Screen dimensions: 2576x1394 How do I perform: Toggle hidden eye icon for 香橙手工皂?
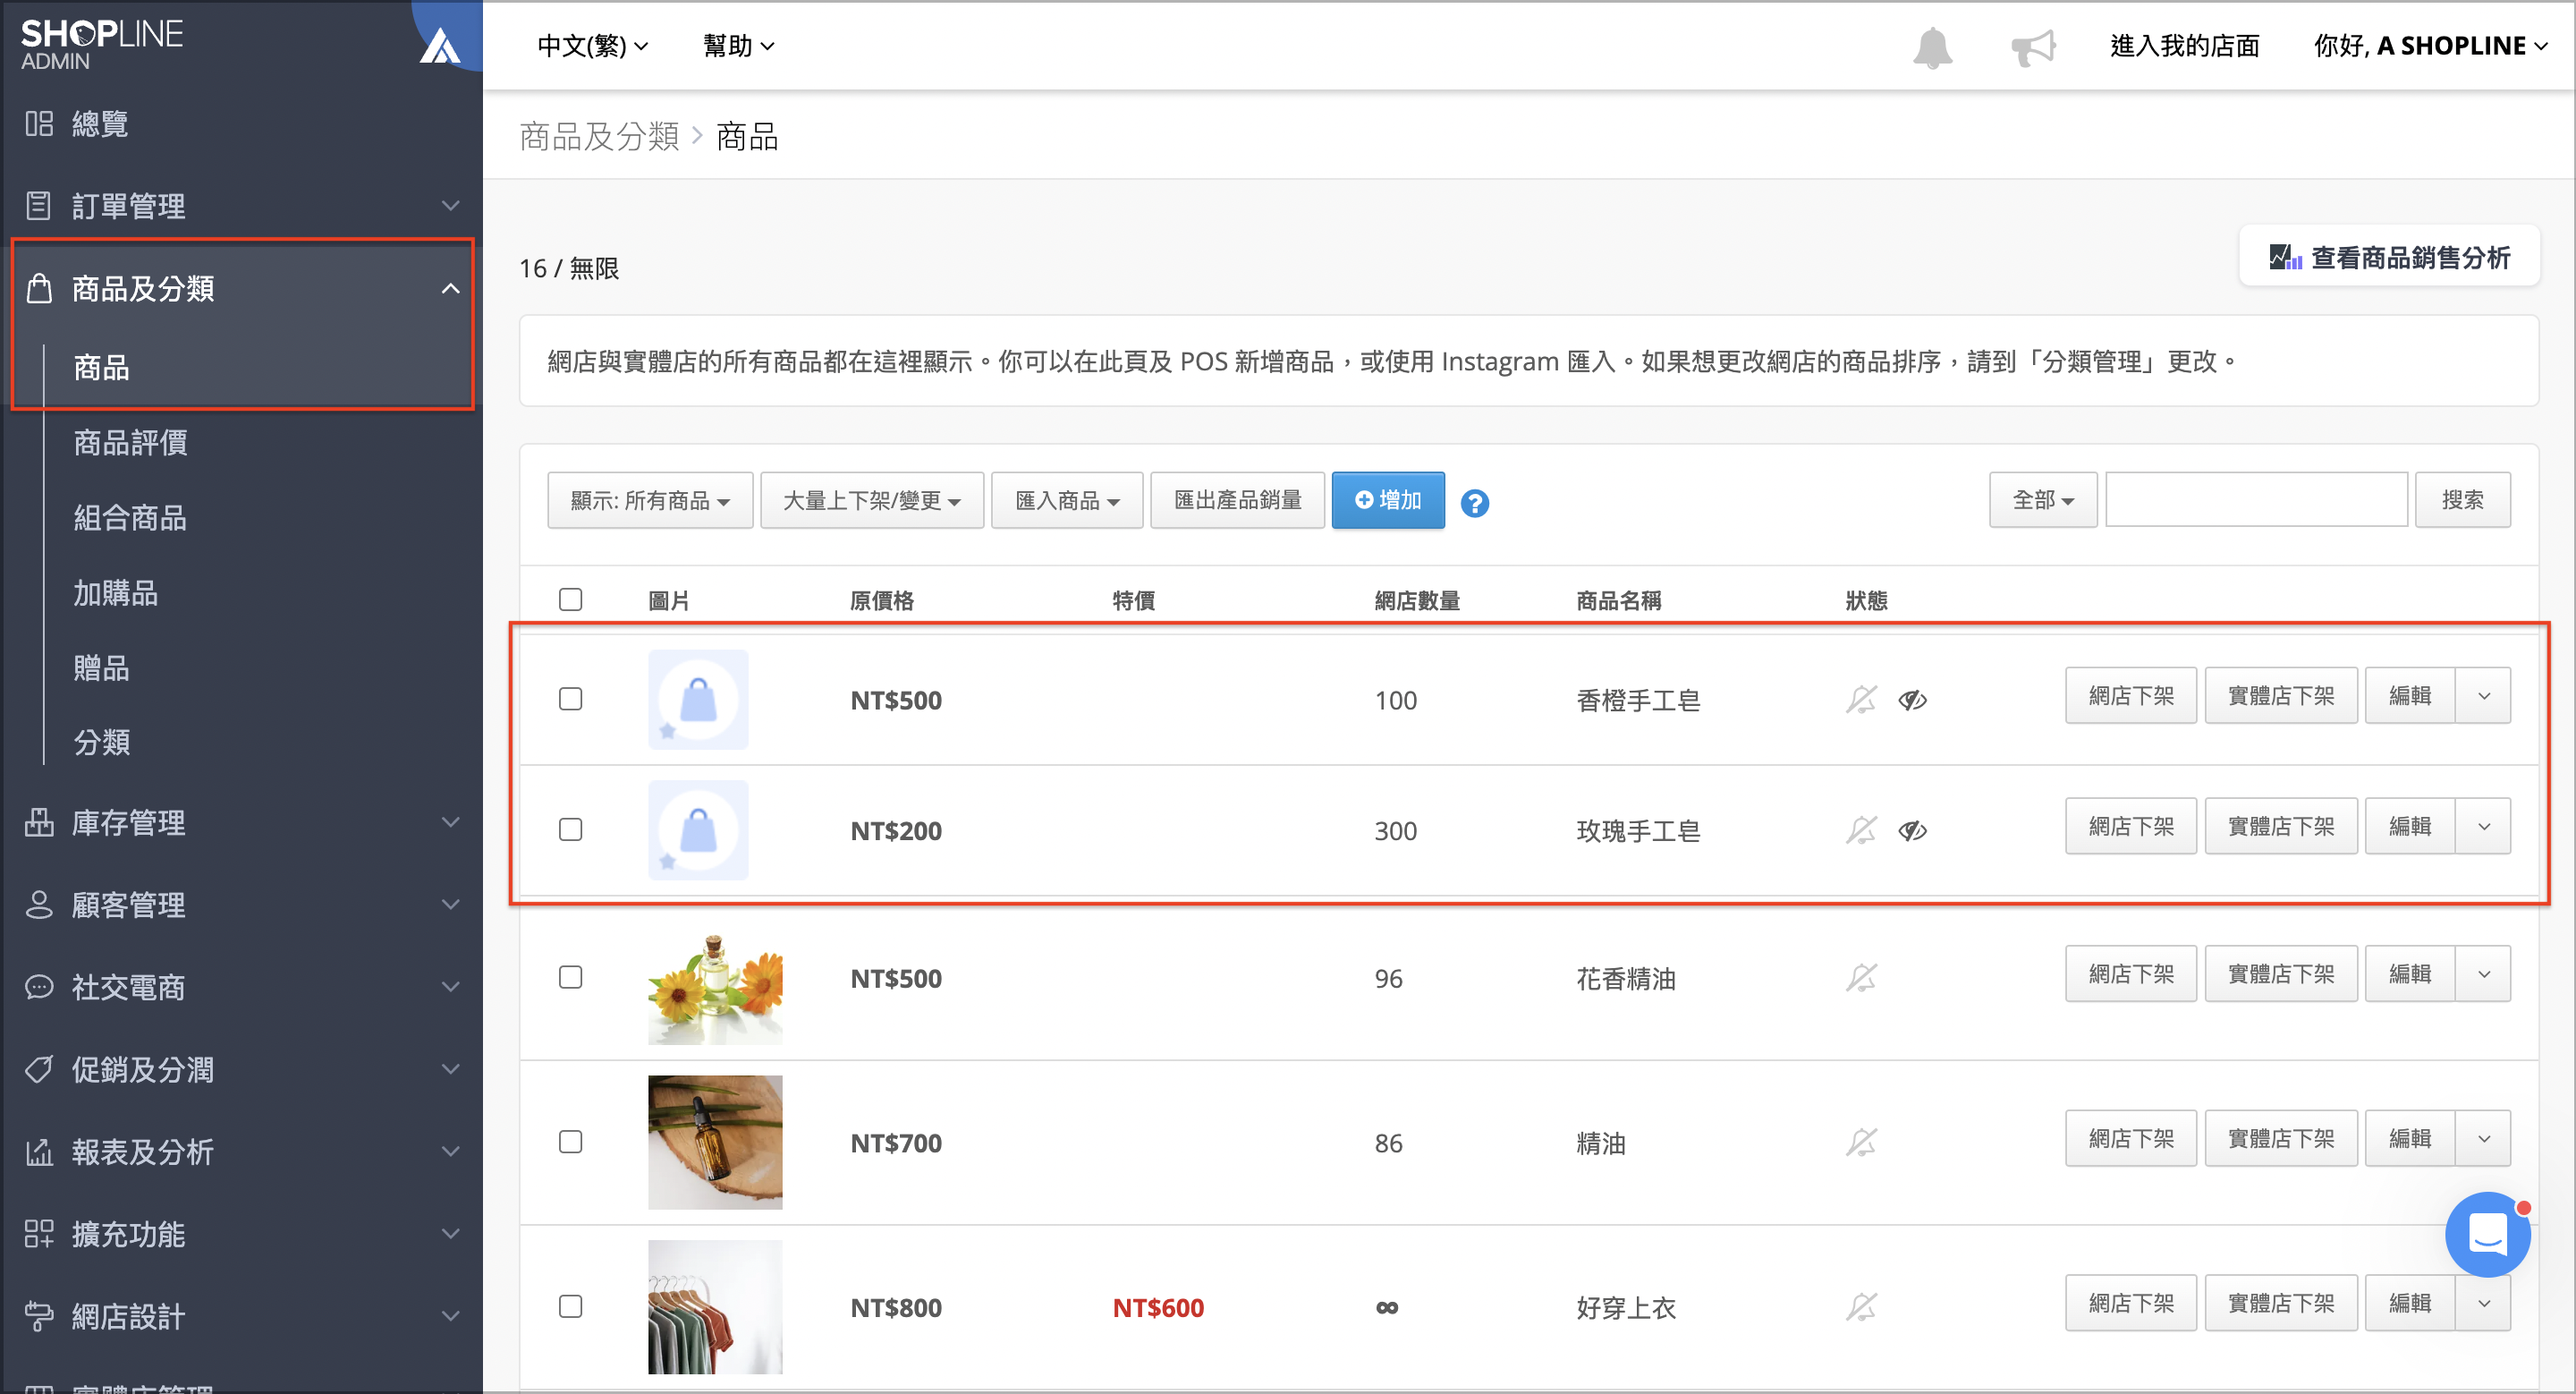coord(1912,700)
